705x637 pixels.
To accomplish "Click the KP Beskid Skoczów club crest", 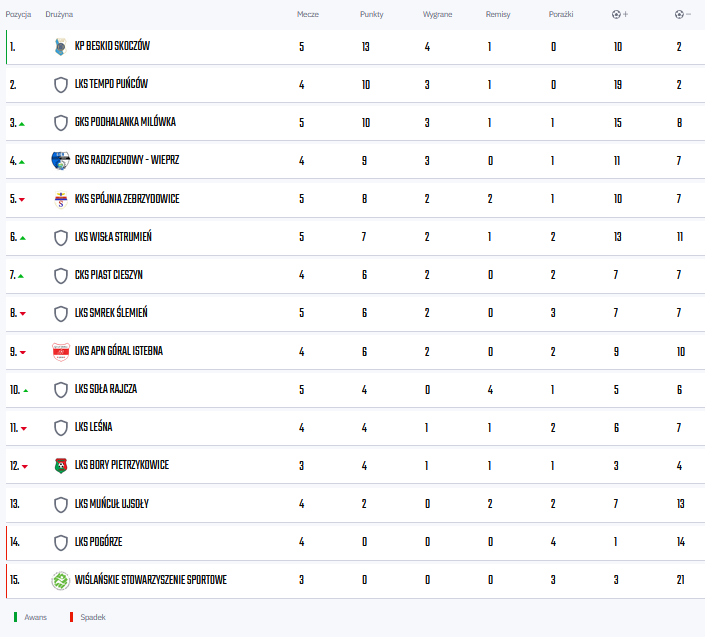I will (x=61, y=47).
